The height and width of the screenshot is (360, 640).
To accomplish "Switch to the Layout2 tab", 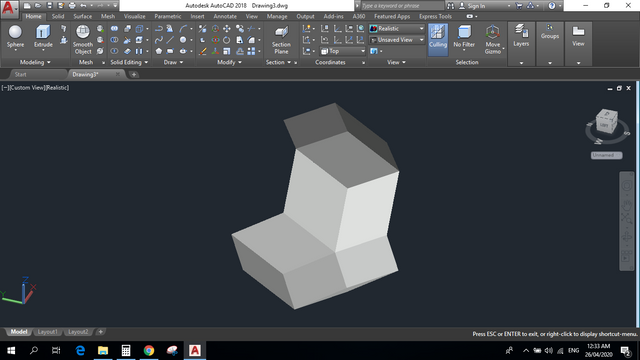I will pos(78,332).
